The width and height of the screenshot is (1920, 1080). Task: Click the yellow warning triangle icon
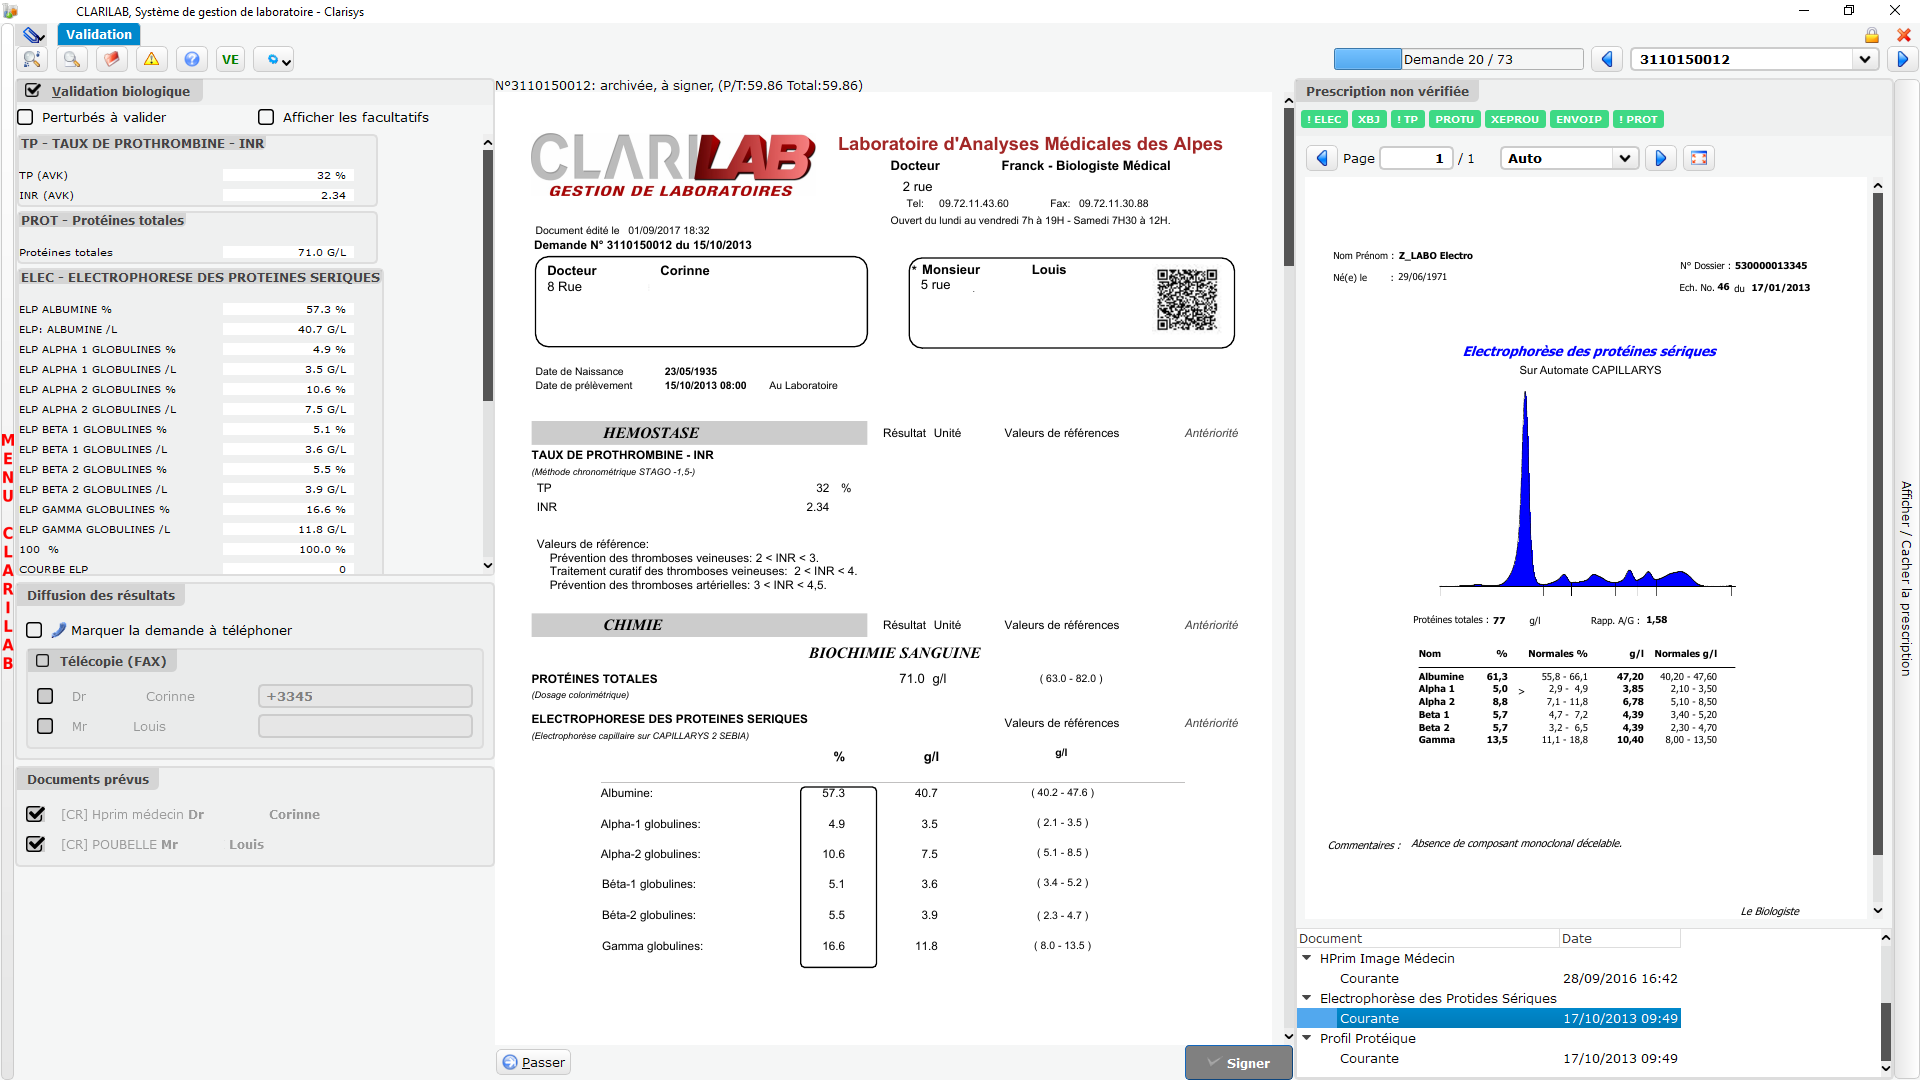point(152,60)
